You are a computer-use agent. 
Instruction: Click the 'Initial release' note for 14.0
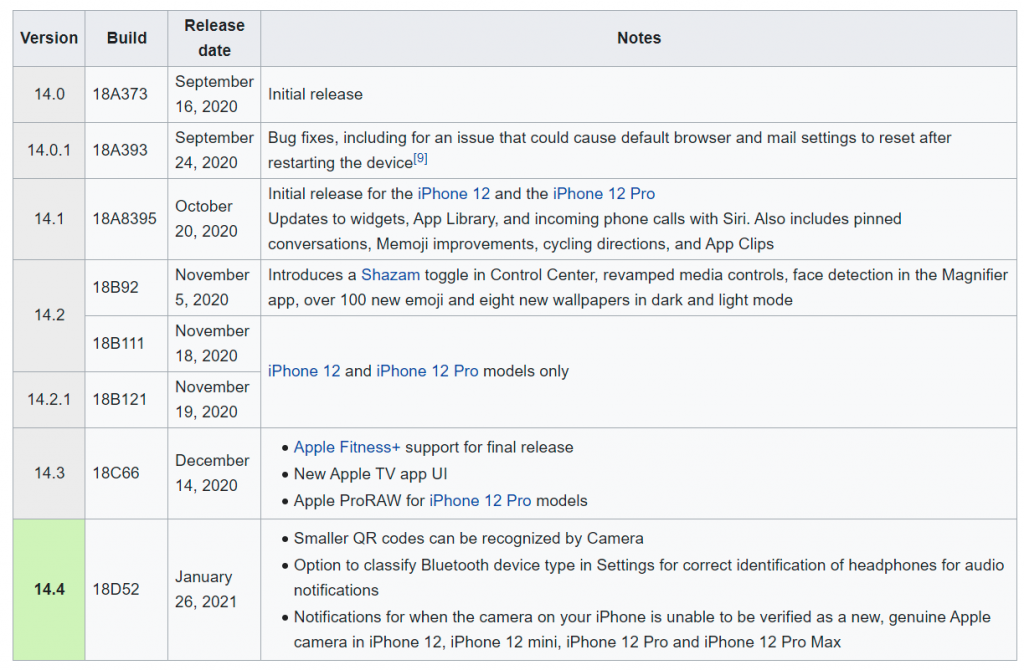click(x=315, y=94)
